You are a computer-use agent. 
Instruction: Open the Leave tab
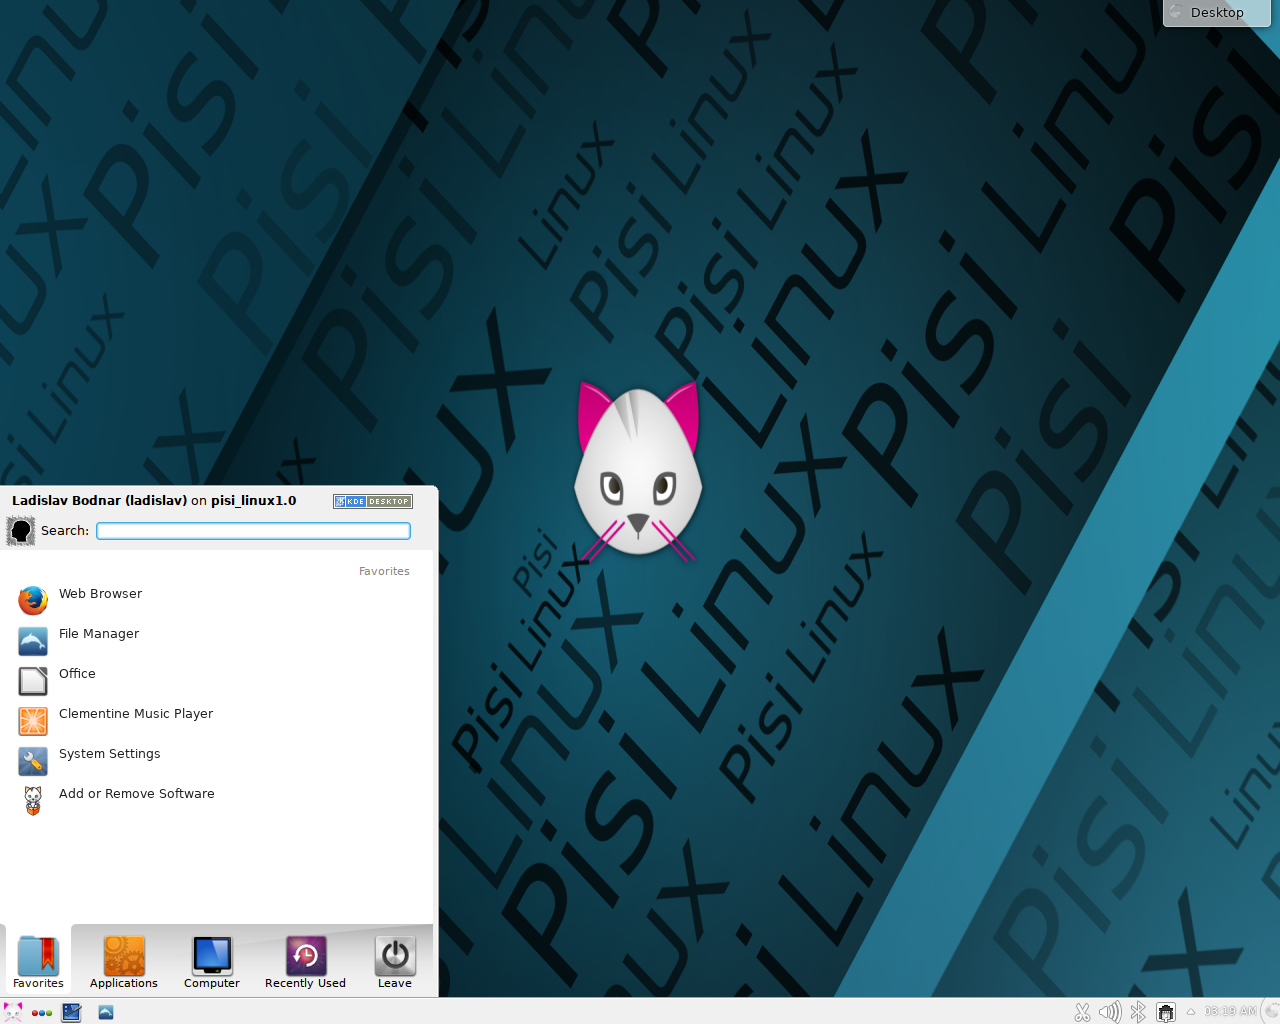(x=395, y=962)
